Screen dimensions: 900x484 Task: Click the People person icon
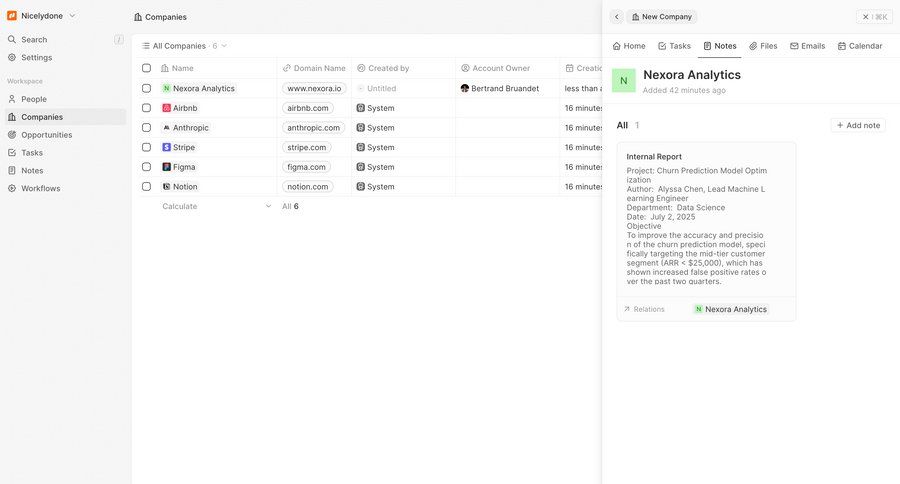pos(11,99)
